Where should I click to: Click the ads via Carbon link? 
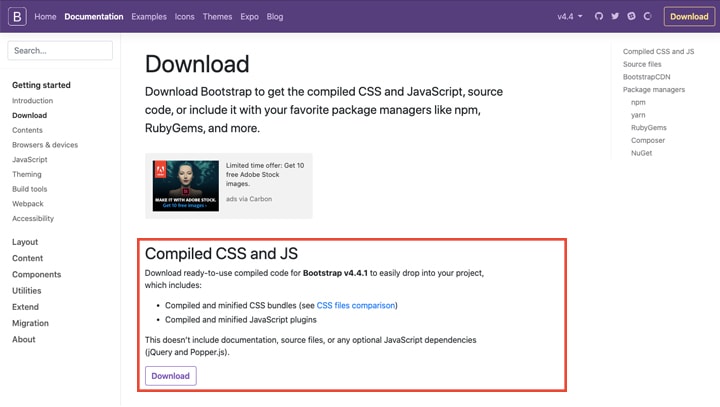249,199
